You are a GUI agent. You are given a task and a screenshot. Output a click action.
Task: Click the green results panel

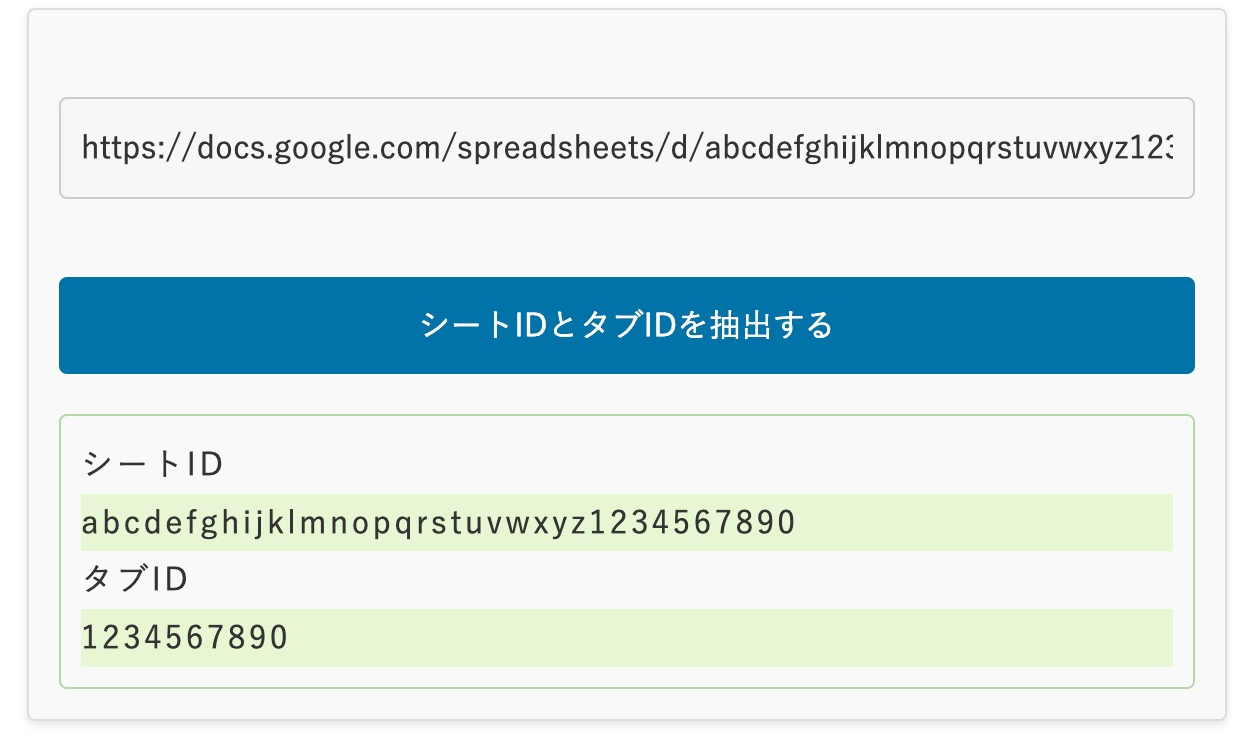click(x=626, y=550)
